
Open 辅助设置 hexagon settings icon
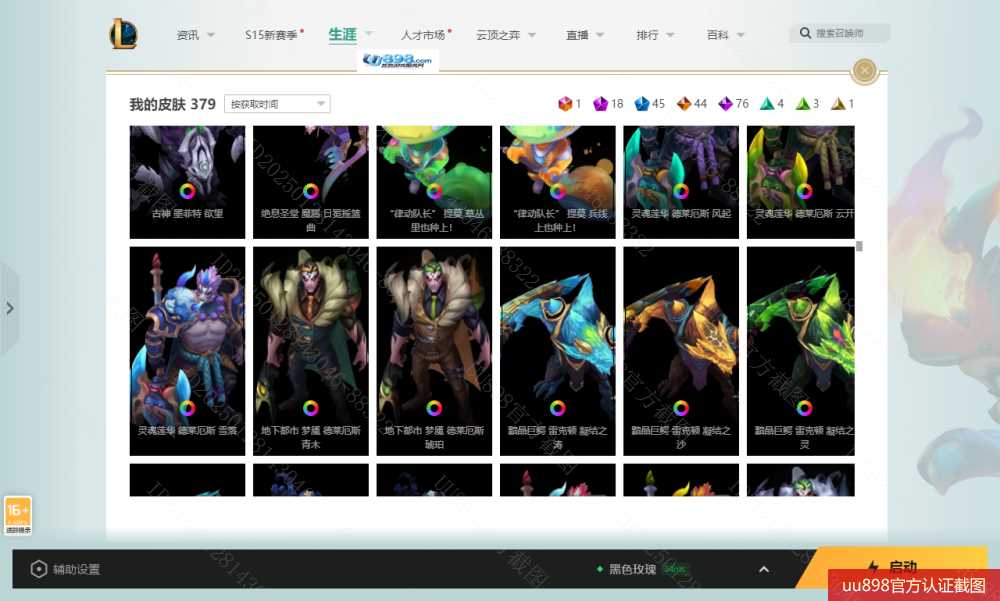click(38, 568)
